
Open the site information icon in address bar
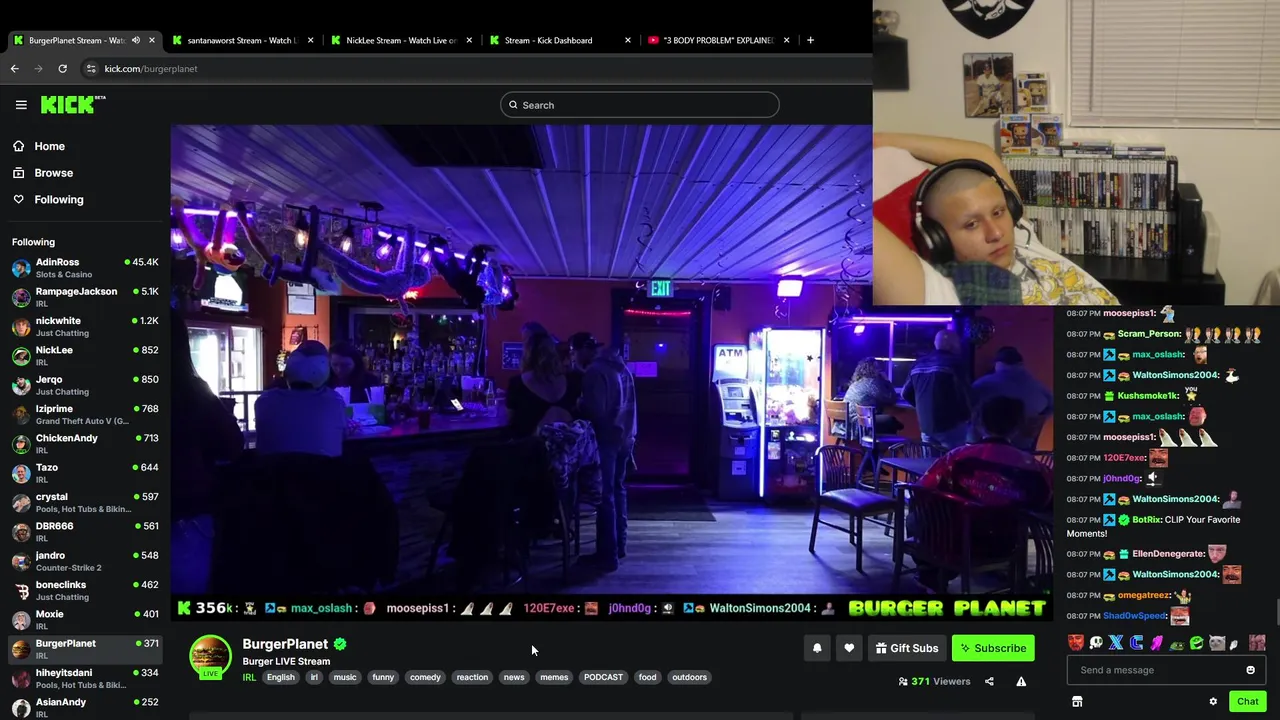[91, 68]
